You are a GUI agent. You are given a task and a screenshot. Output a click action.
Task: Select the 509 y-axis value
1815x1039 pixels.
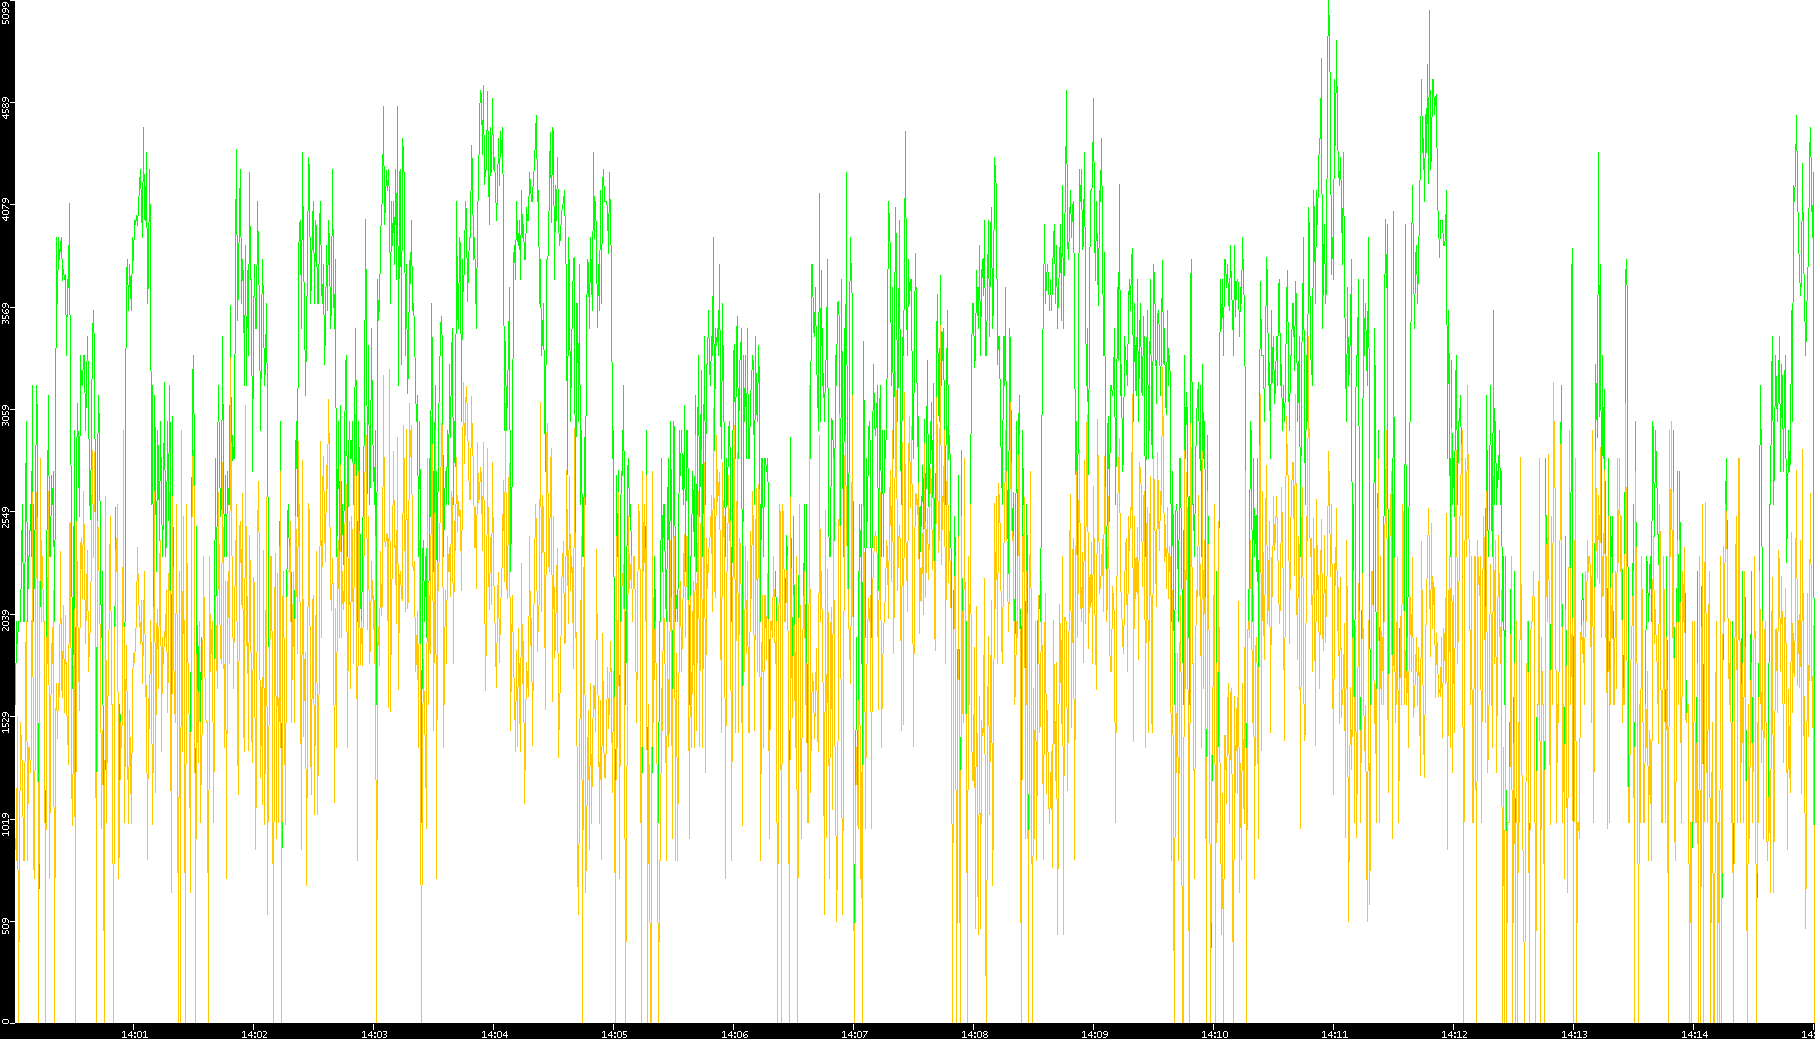[6, 925]
